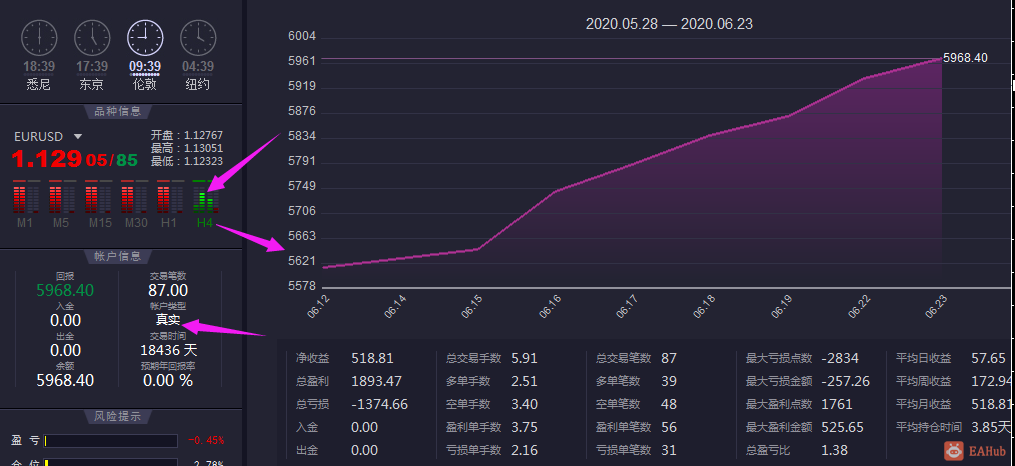The width and height of the screenshot is (1015, 466).
Task: Click the green H4 signal bars
Action: (205, 197)
